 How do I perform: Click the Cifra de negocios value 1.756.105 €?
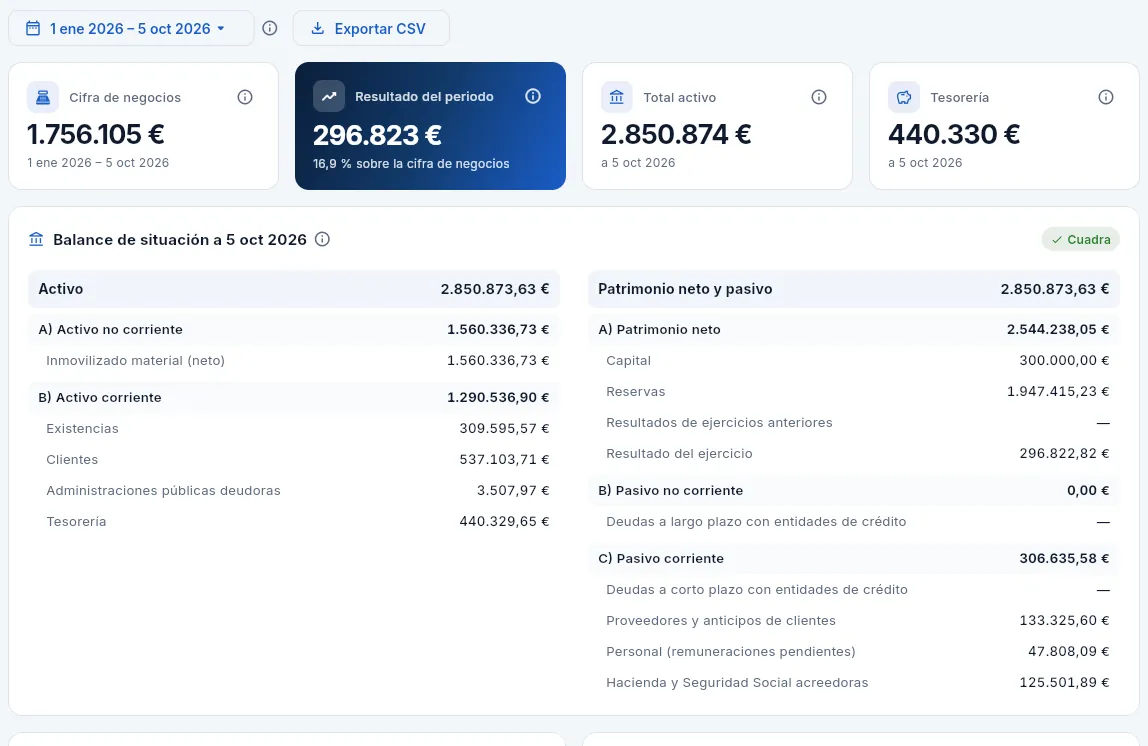click(96, 135)
